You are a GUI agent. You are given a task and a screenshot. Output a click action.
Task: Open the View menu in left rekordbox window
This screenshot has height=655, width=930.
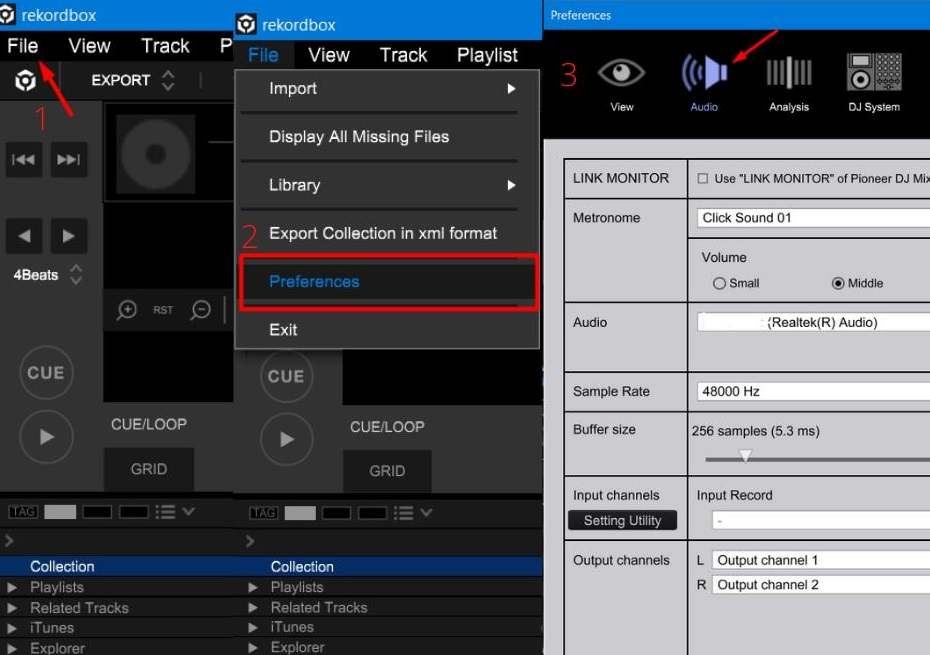coord(89,46)
